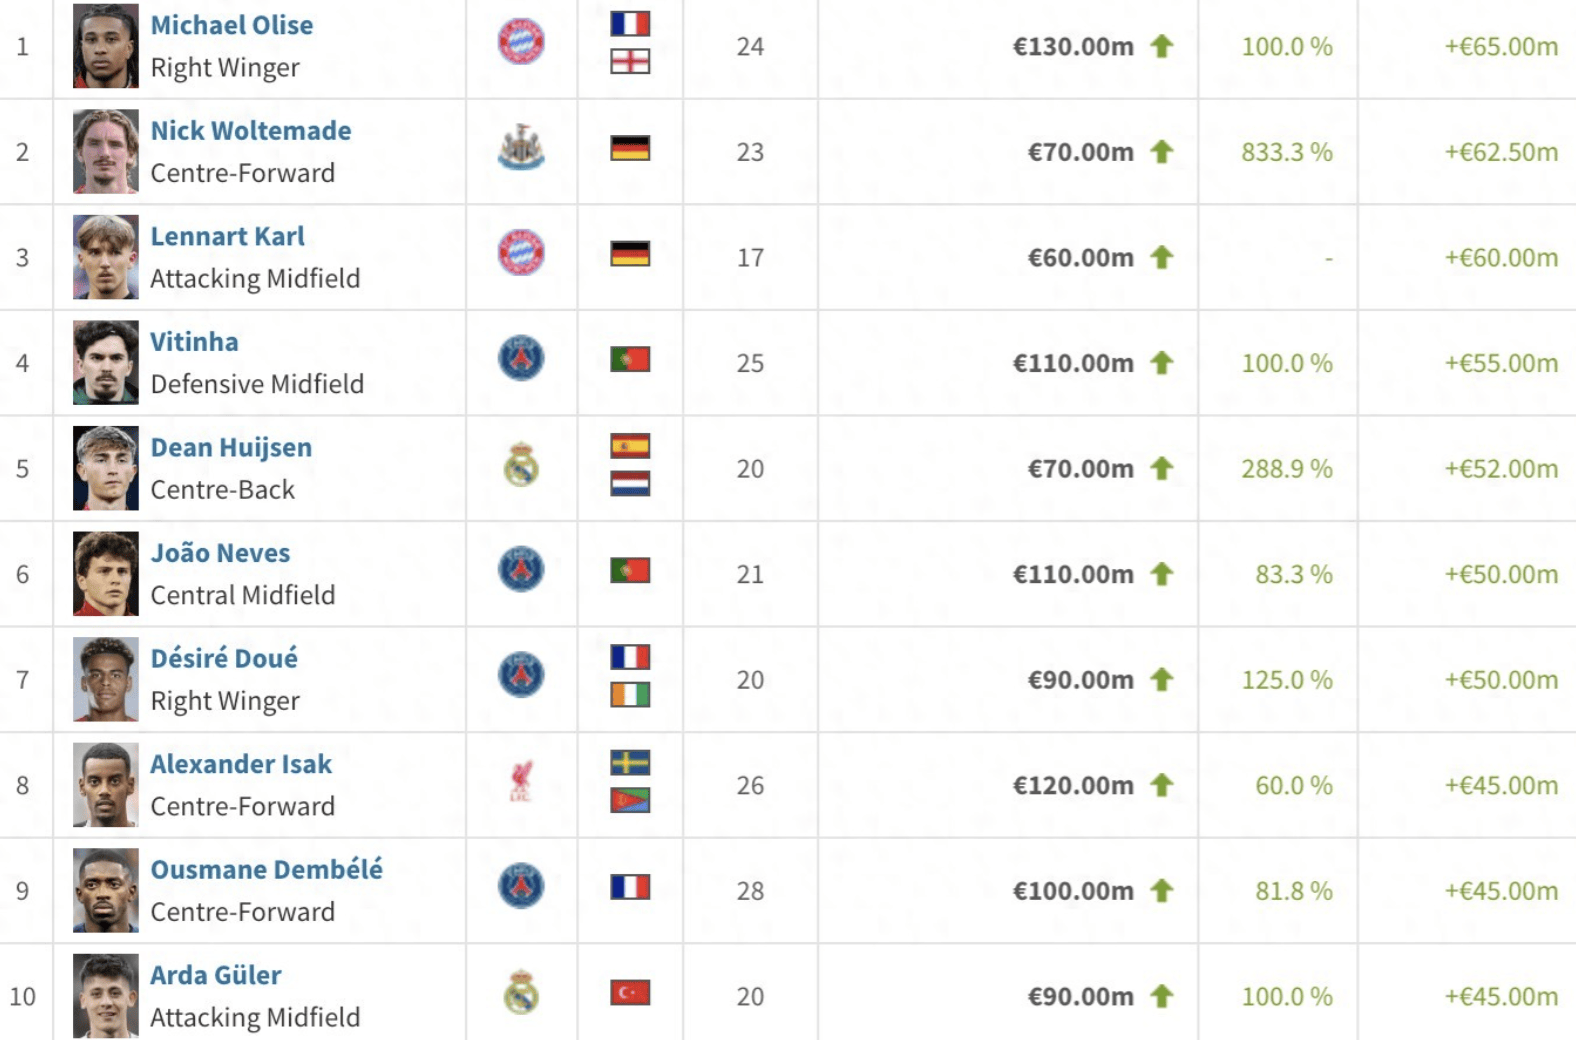Click Vitinha player portrait
Viewport: 1576px width, 1040px height.
click(106, 362)
